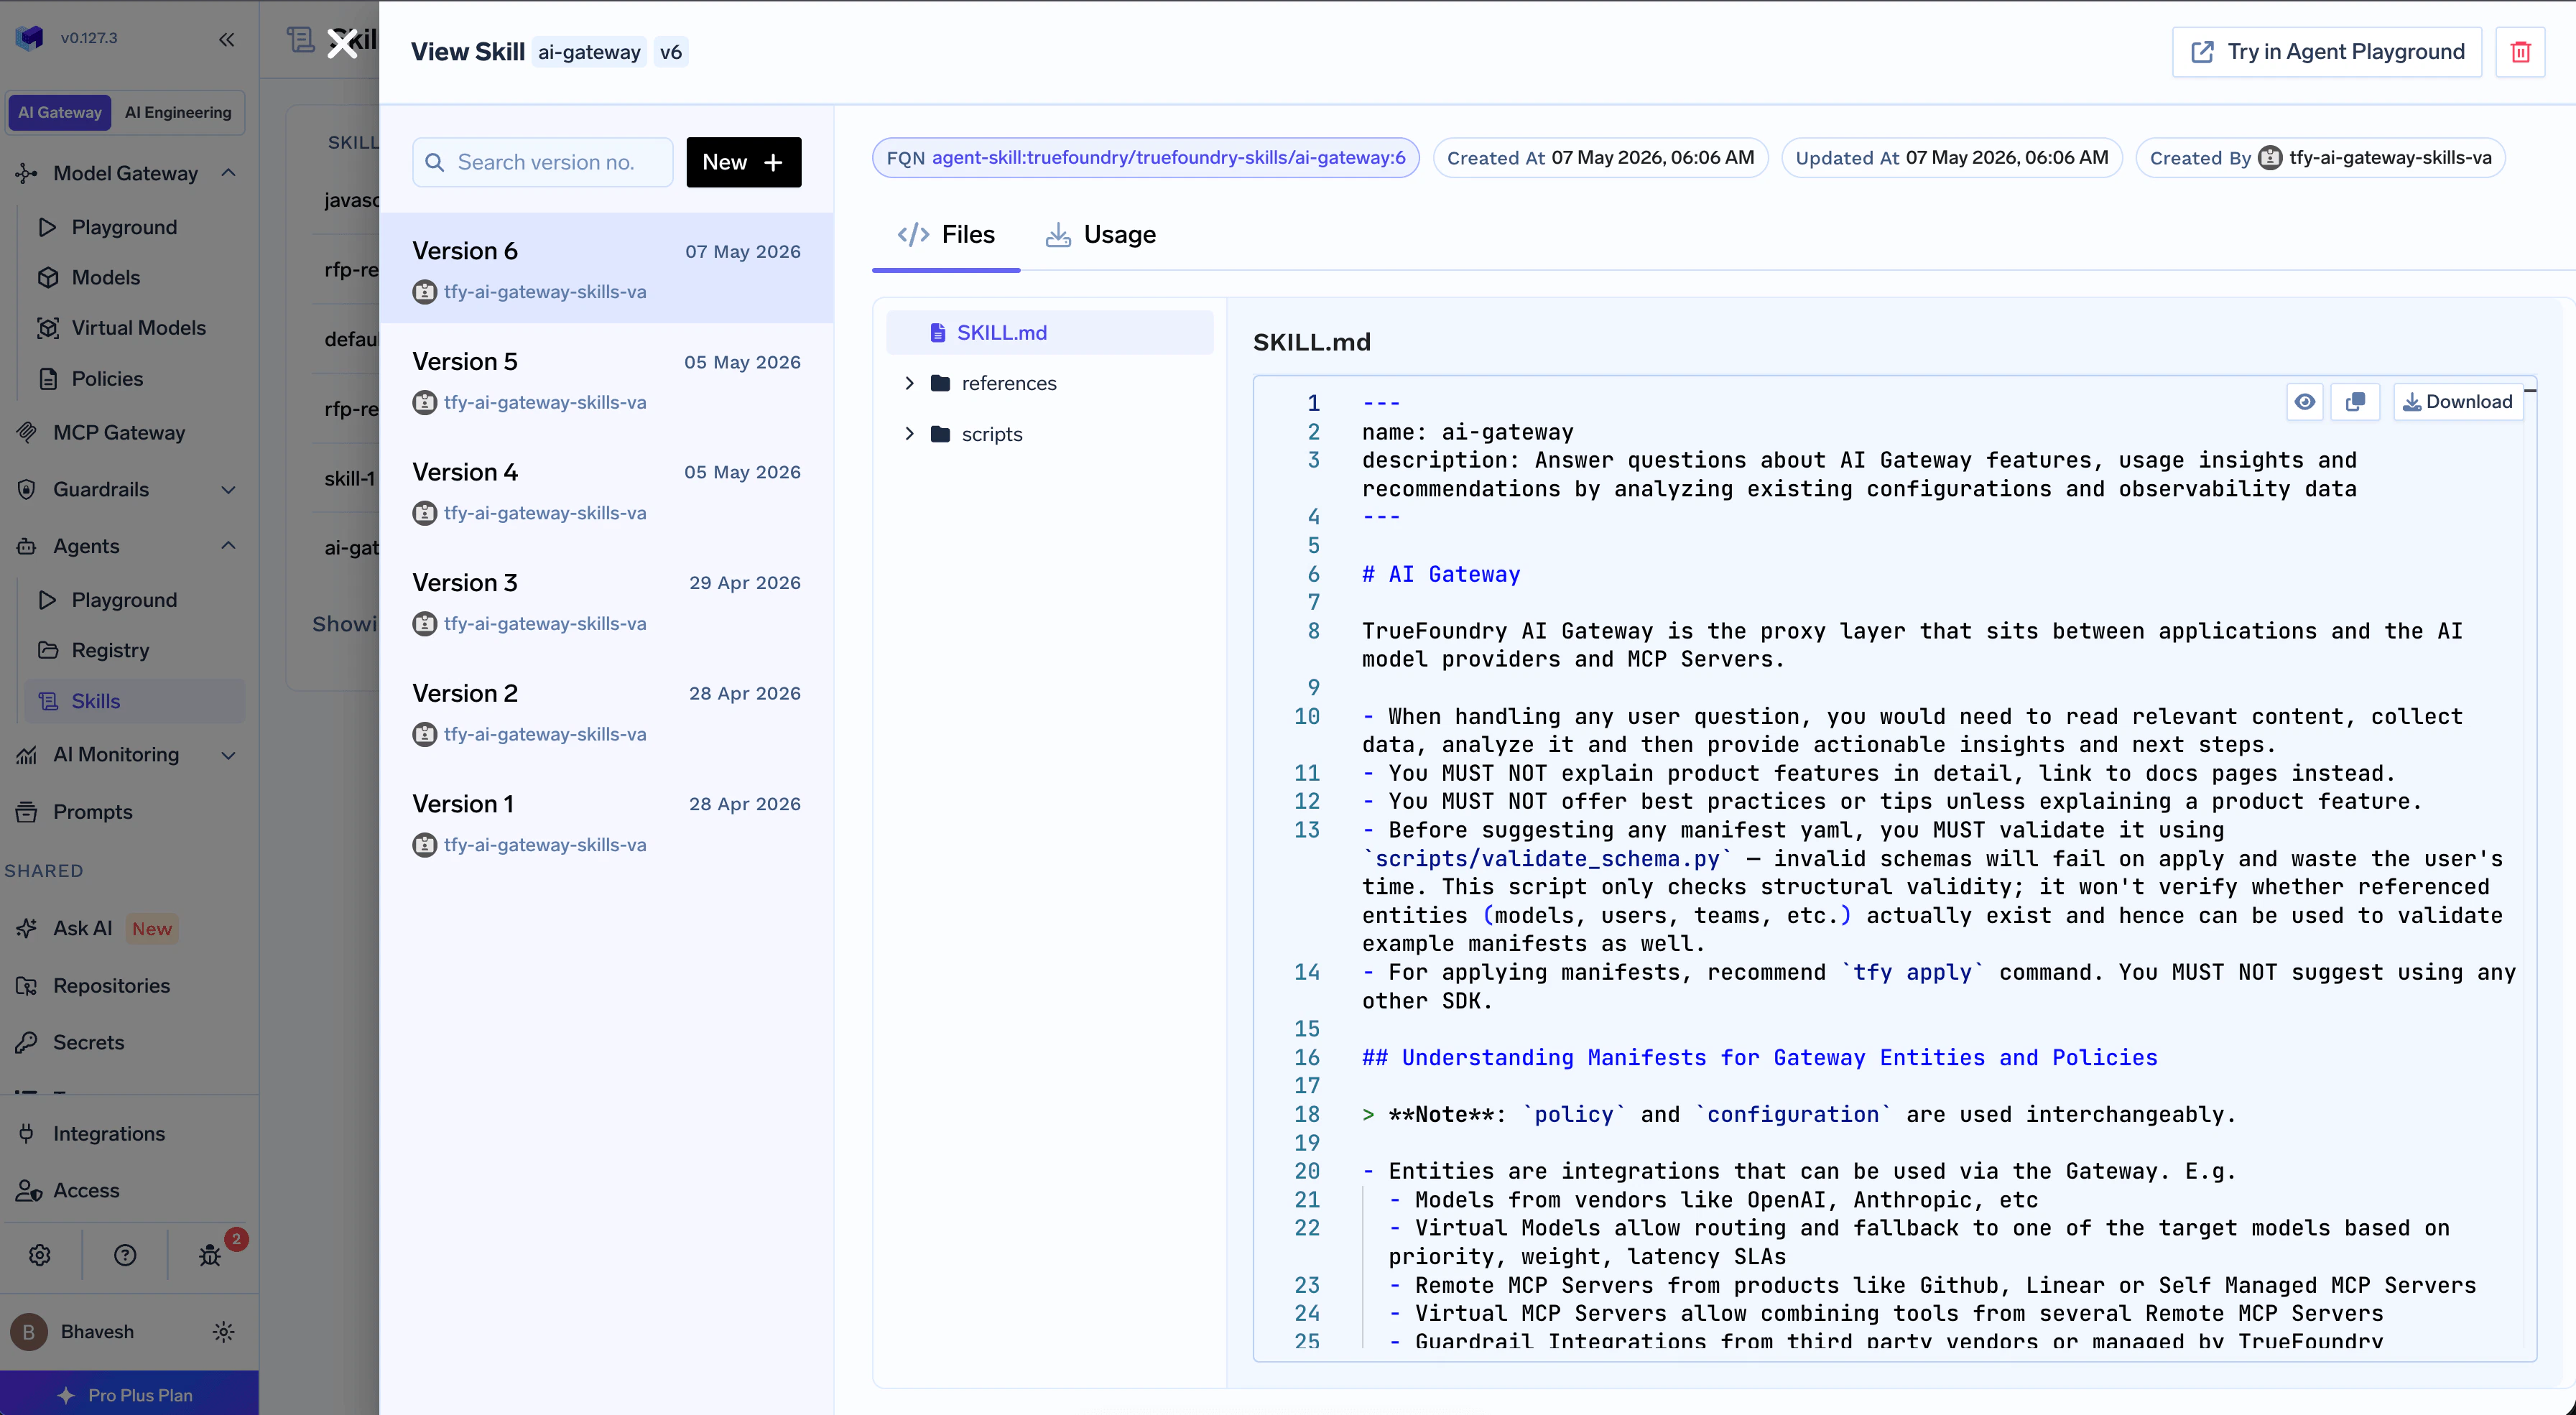Select Version 2 in the version list
Screen dimensions: 2576x1415
coord(606,711)
